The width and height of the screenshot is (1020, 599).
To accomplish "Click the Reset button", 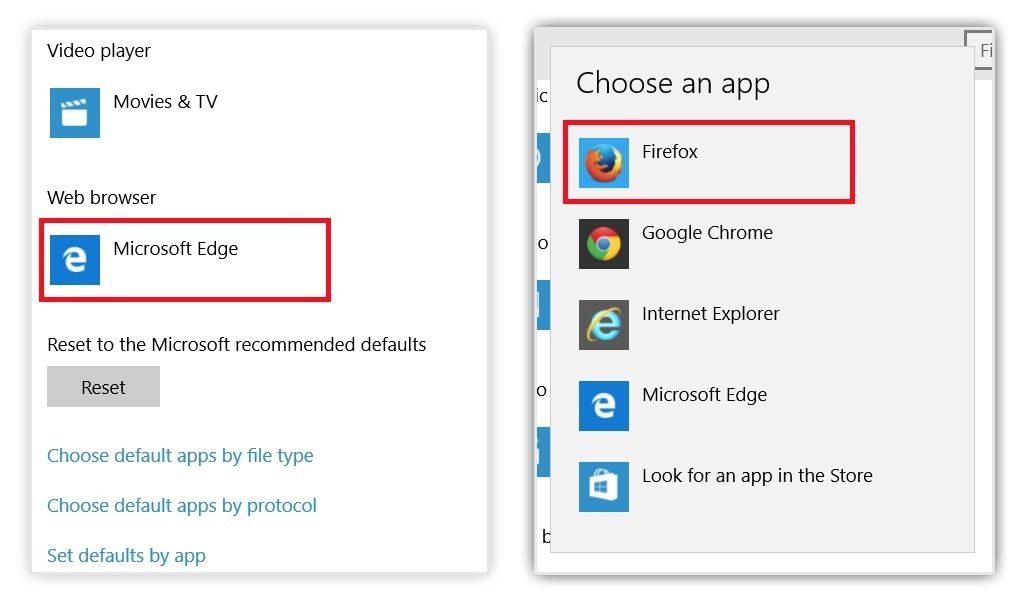I will point(103,386).
